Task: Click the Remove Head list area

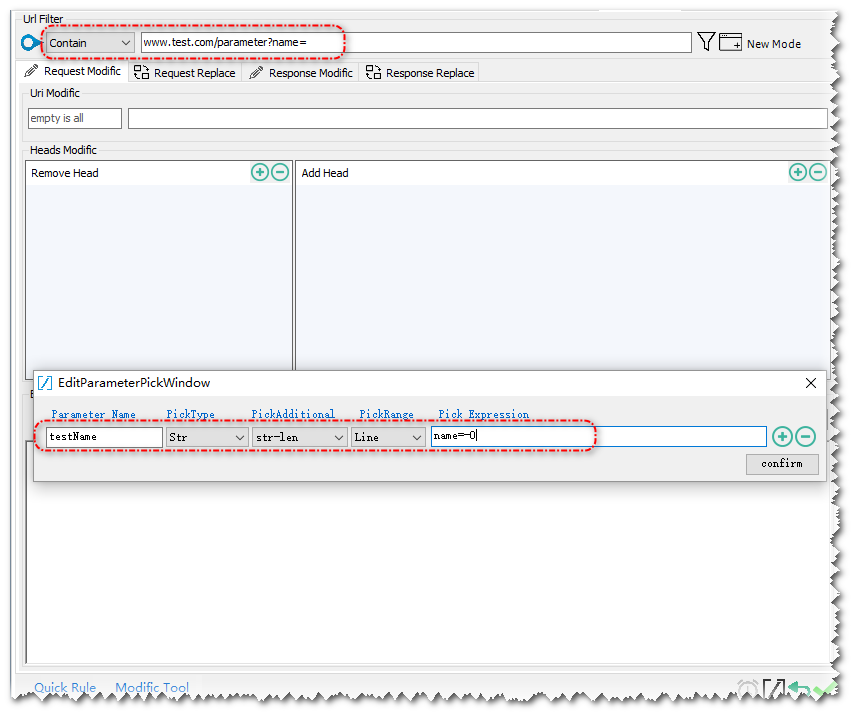Action: pos(159,279)
